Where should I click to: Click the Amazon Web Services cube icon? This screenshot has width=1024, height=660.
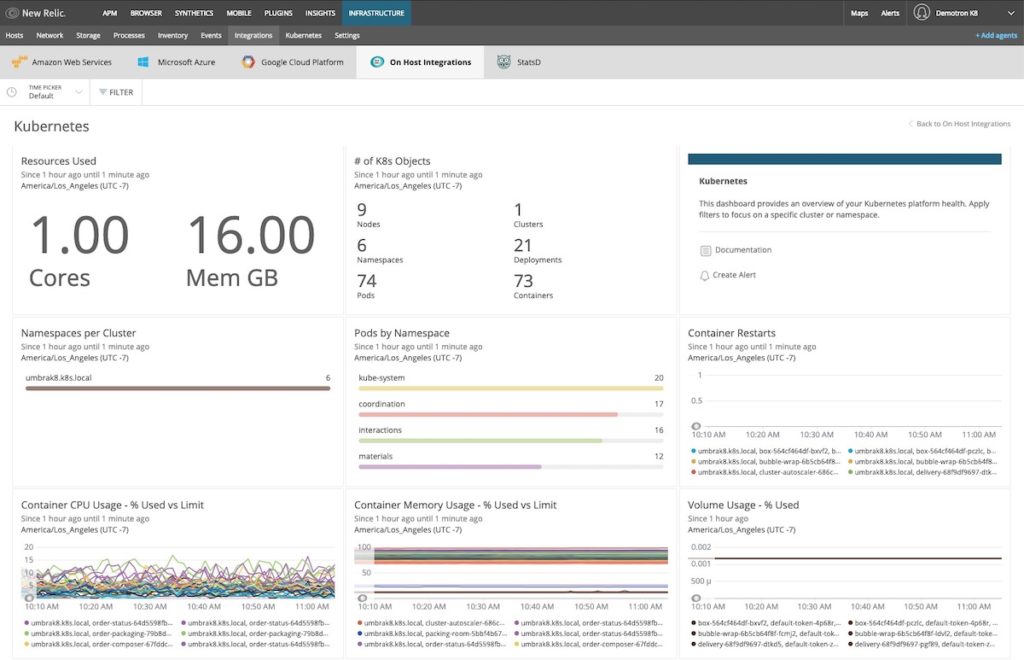[20, 62]
